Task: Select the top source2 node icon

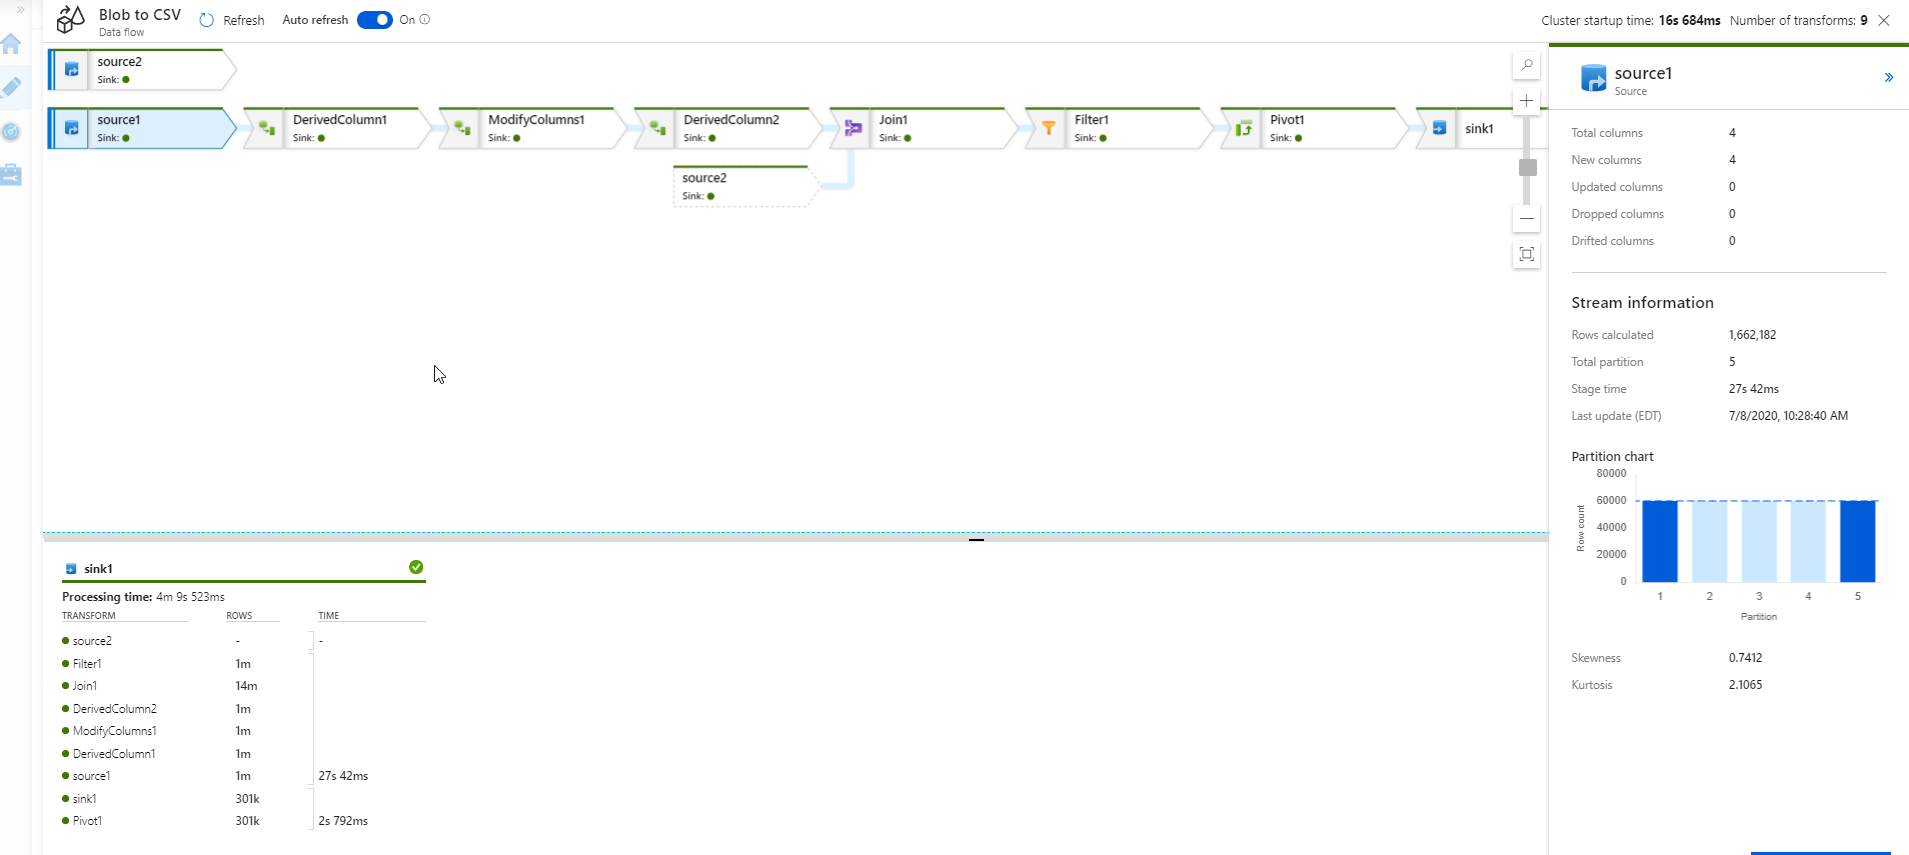Action: click(71, 70)
